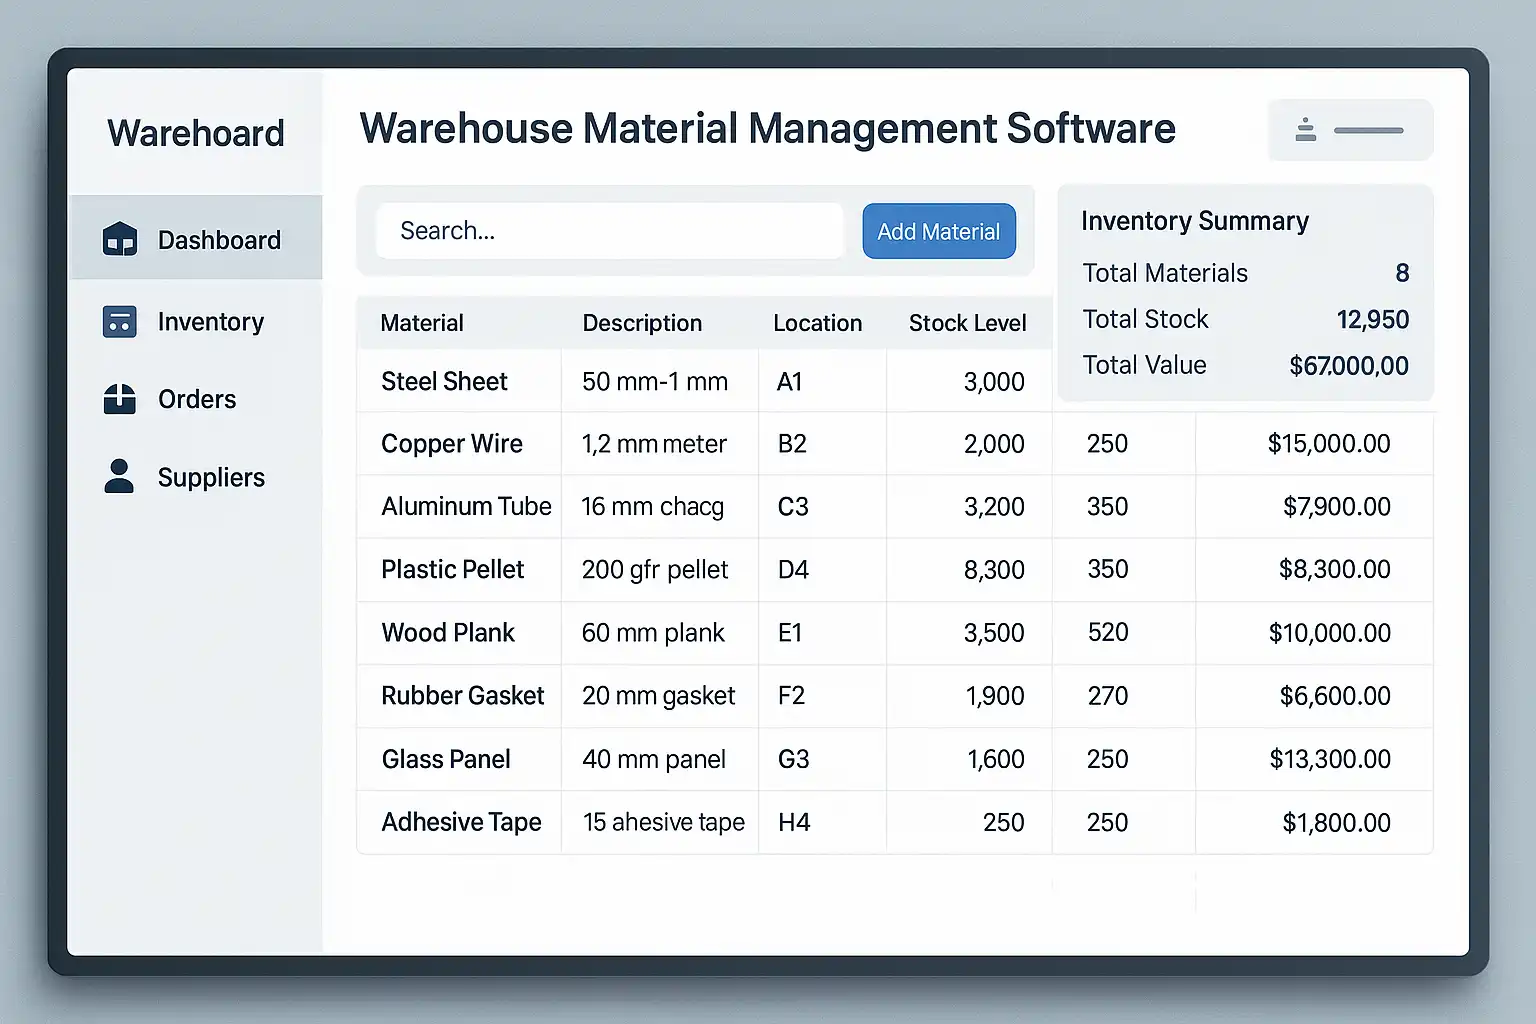Click the Total Value amount in summary
The width and height of the screenshot is (1536, 1024).
coord(1348,366)
